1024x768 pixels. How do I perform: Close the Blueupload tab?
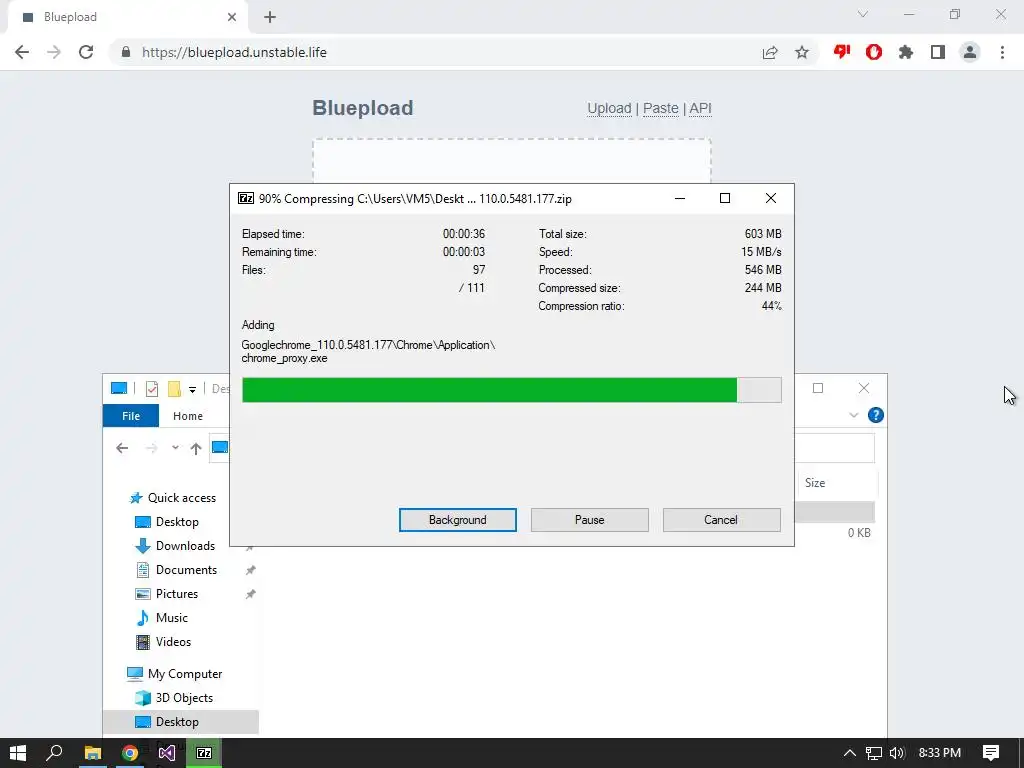pyautogui.click(x=232, y=17)
